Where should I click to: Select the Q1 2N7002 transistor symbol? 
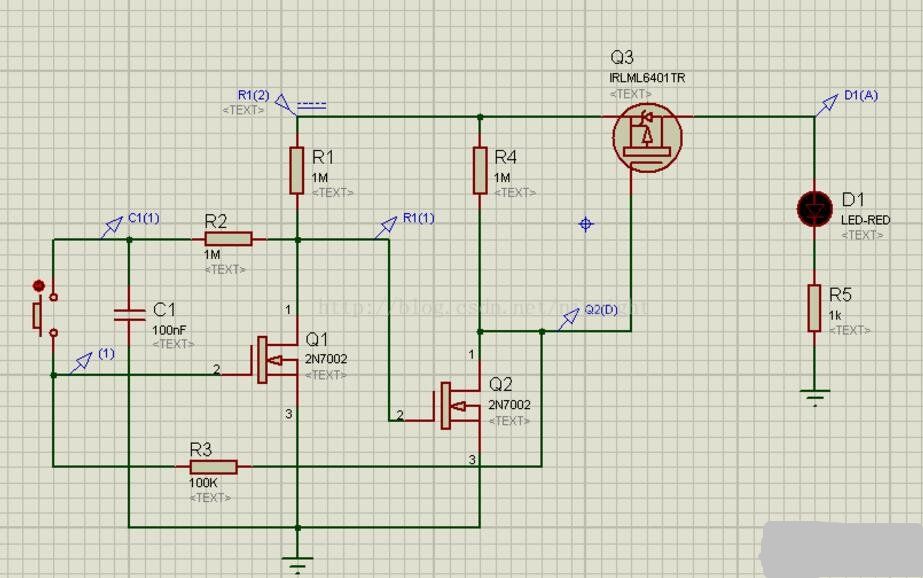coord(277,360)
